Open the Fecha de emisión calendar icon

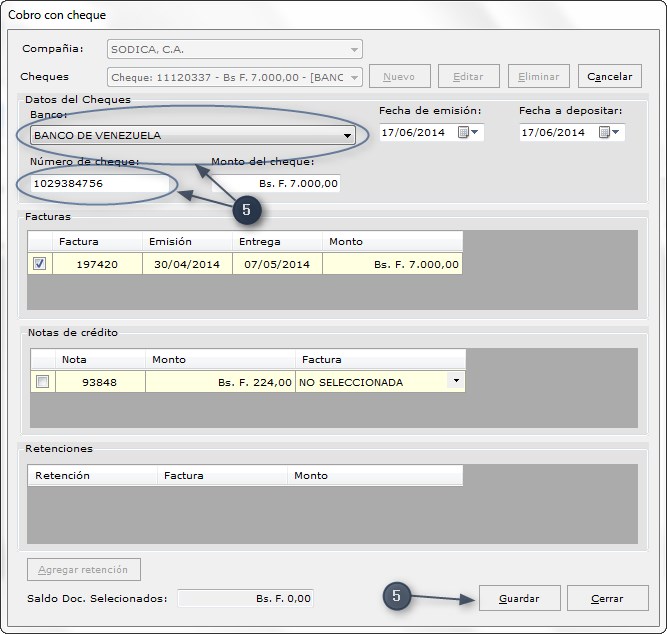(x=468, y=132)
